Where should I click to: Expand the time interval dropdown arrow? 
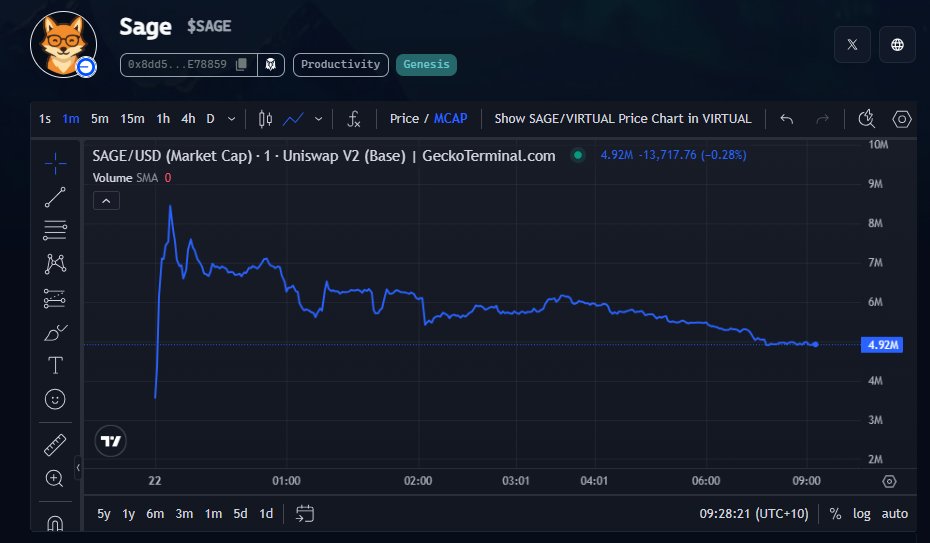click(232, 119)
